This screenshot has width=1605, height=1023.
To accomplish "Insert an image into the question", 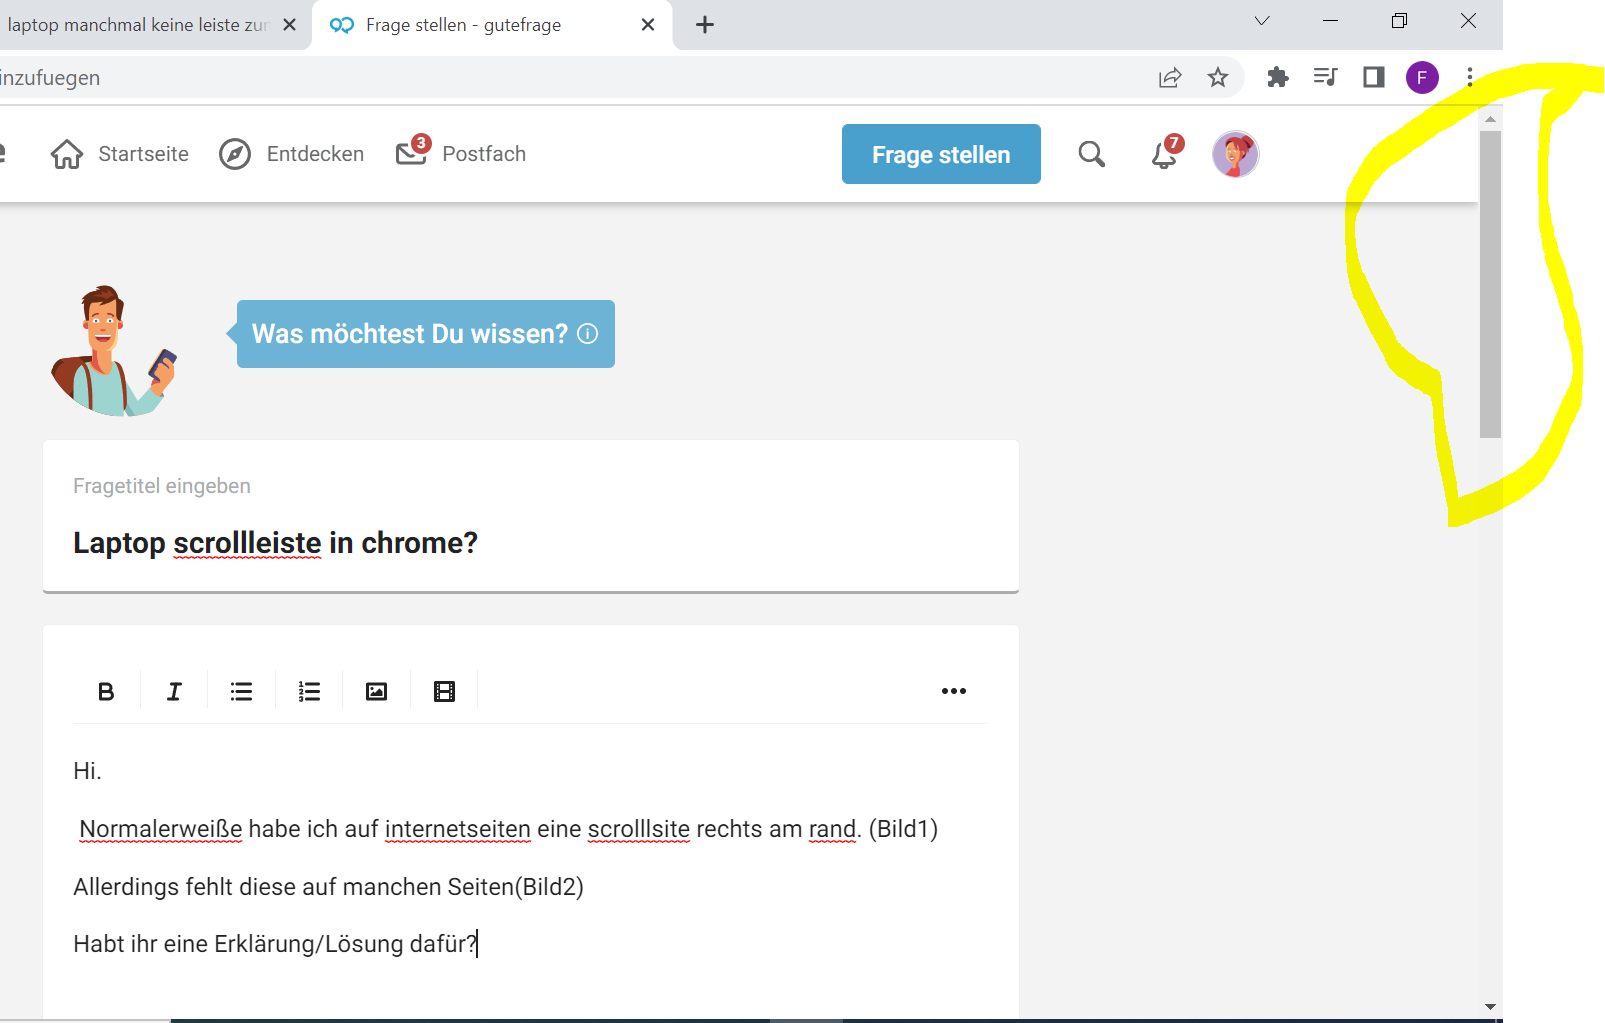I will [x=376, y=690].
